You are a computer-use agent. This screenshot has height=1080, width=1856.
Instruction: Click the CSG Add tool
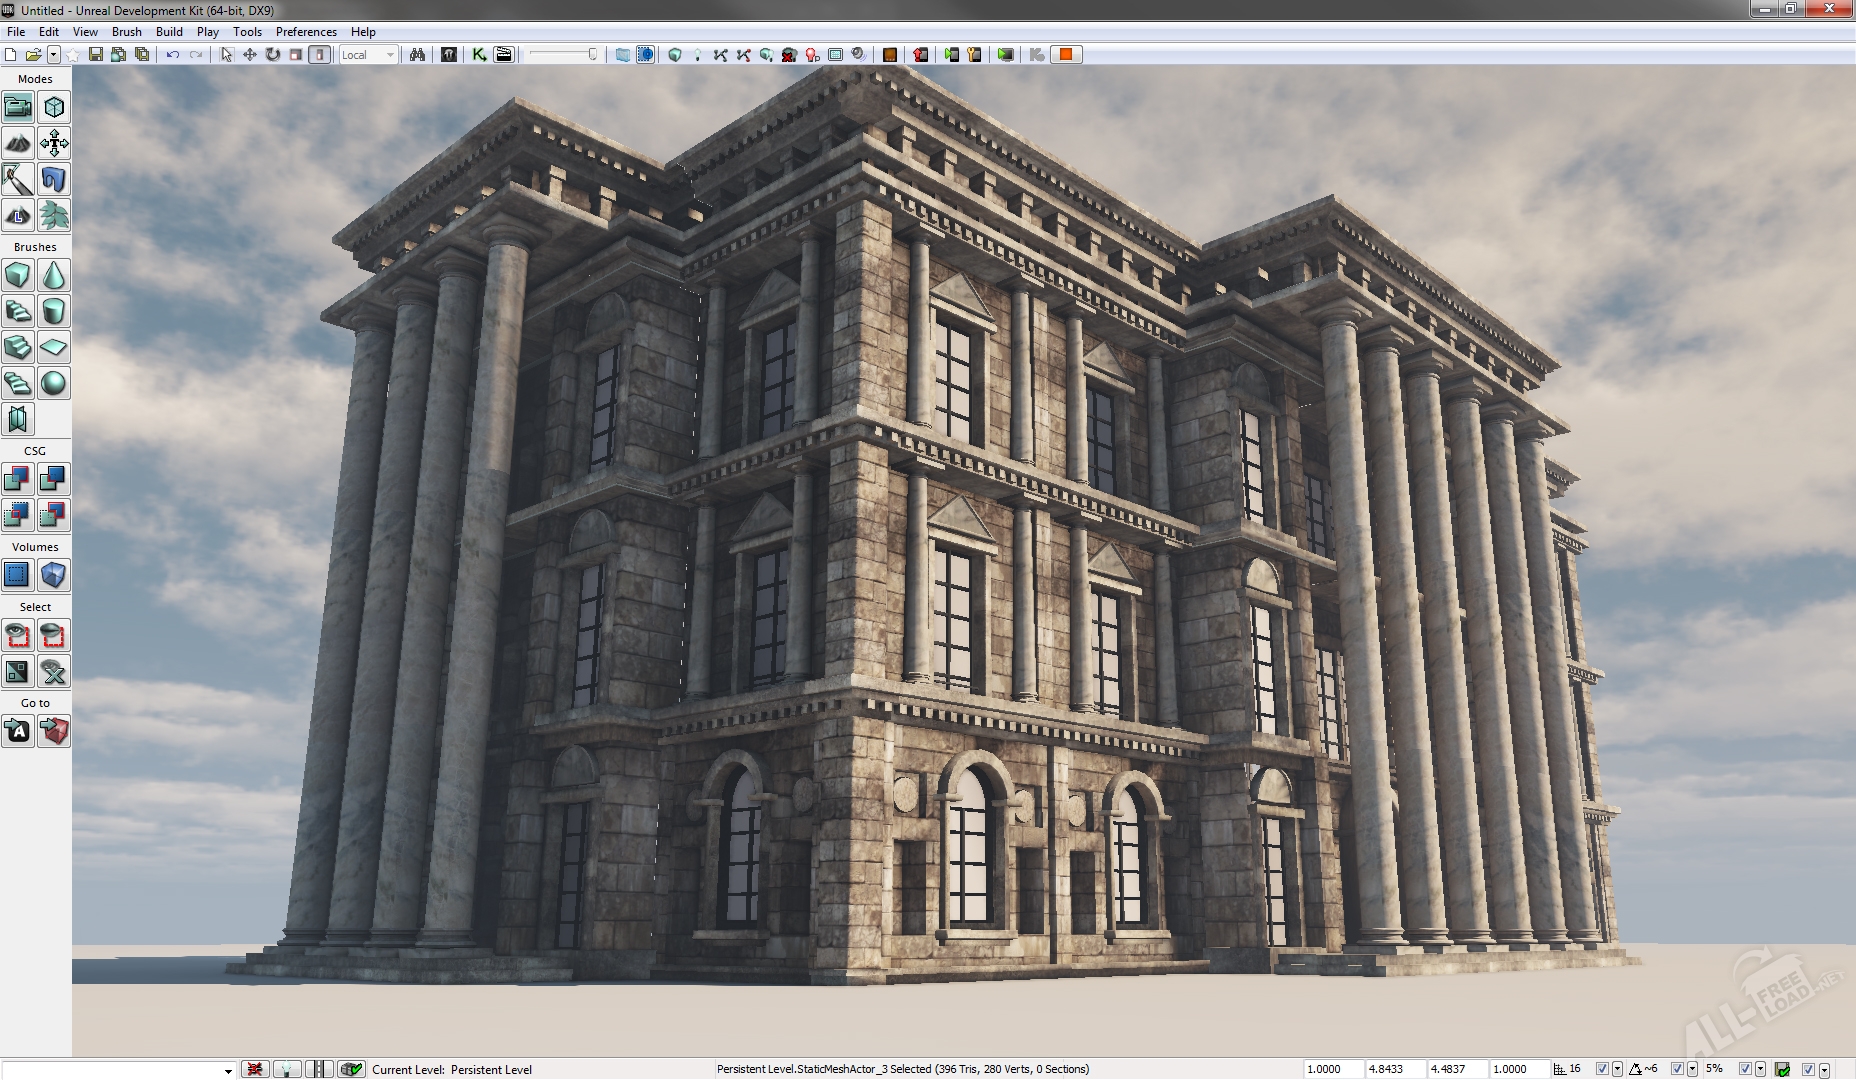coord(18,479)
